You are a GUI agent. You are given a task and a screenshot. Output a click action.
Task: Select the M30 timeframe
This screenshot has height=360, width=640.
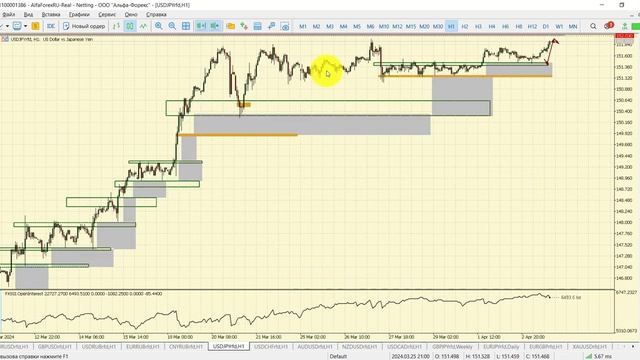tap(438, 26)
